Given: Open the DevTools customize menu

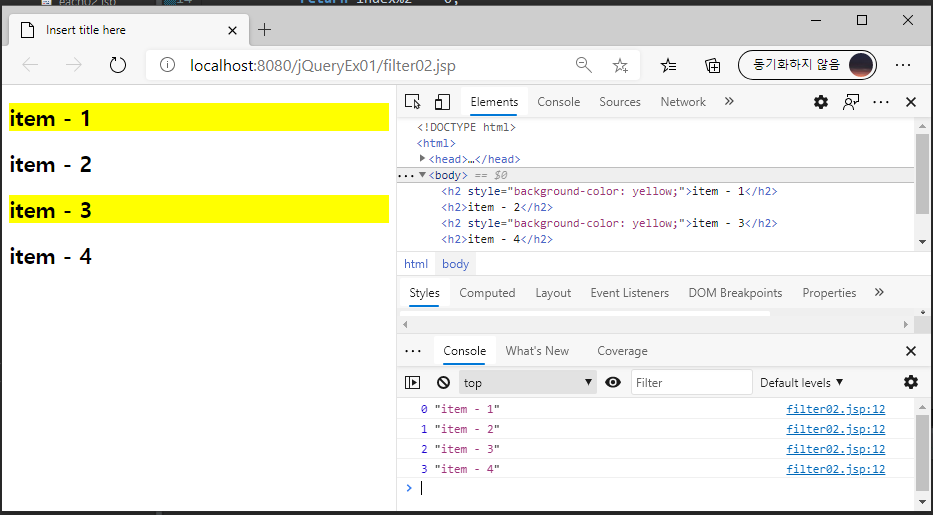Looking at the screenshot, I should 881,102.
